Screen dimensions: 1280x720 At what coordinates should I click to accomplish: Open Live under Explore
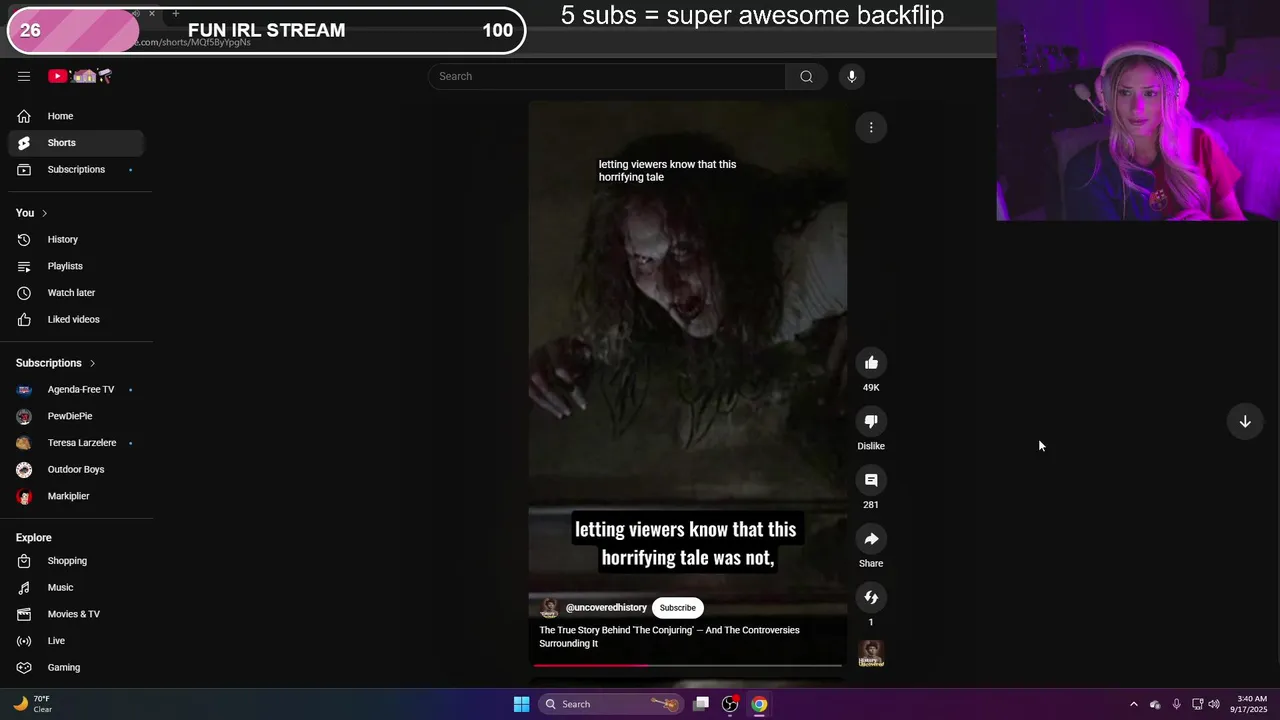[76, 641]
